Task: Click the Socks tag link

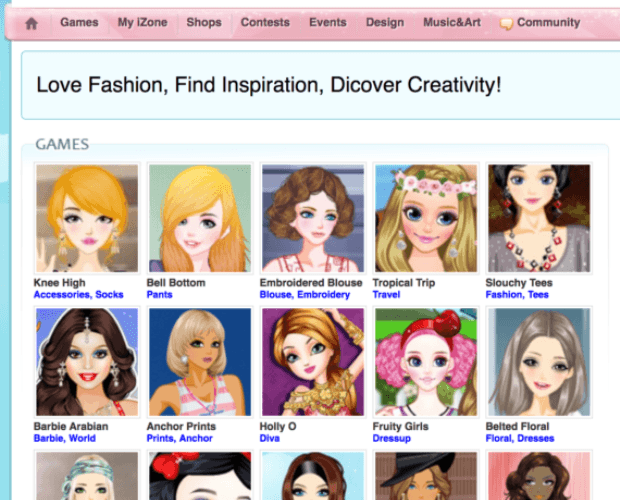Action: (x=109, y=295)
